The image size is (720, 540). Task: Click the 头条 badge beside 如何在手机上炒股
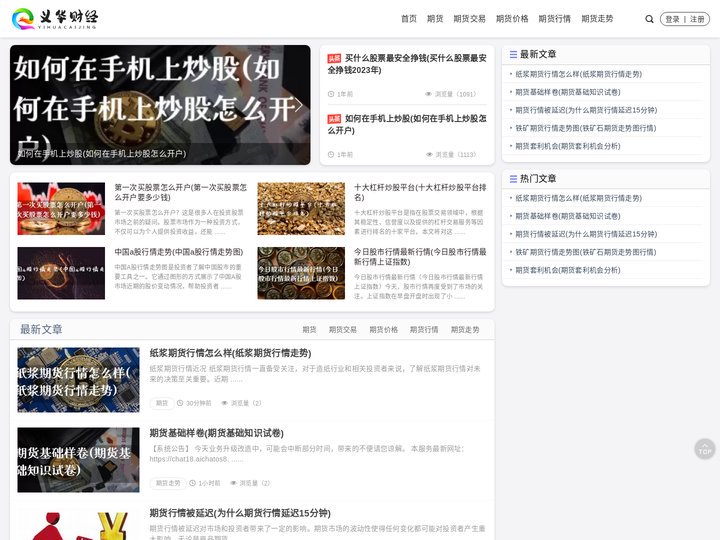pos(334,119)
